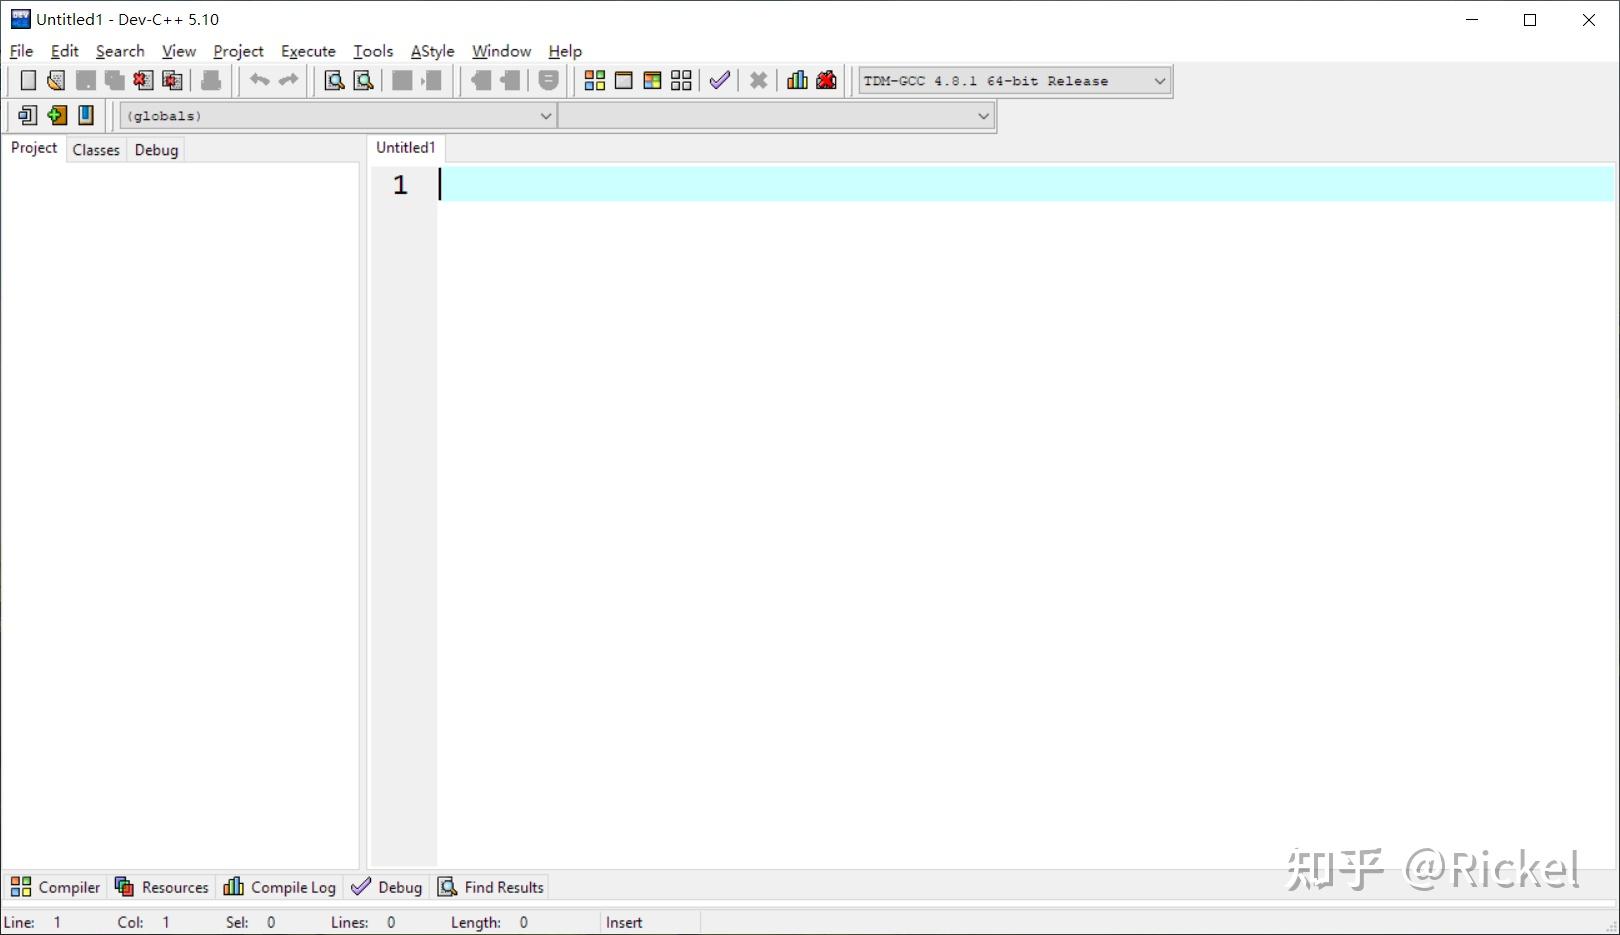Click the Compile colored-squares icon
Viewport: 1620px width, 935px height.
595,81
